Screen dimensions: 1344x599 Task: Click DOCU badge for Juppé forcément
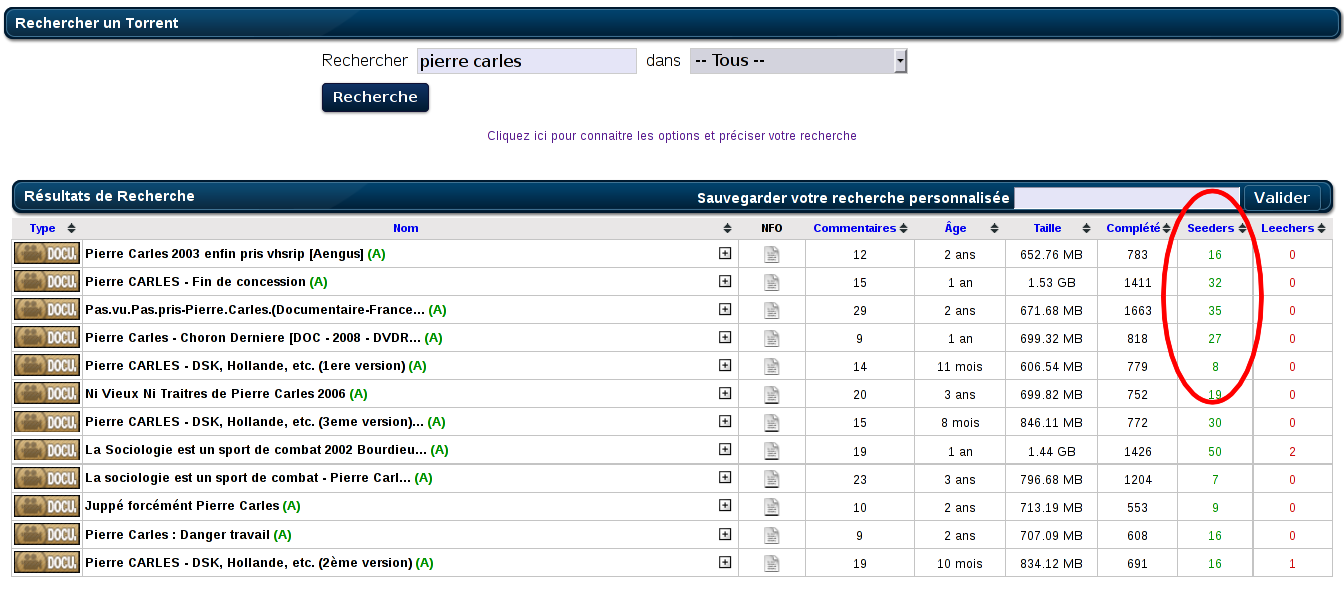point(46,507)
